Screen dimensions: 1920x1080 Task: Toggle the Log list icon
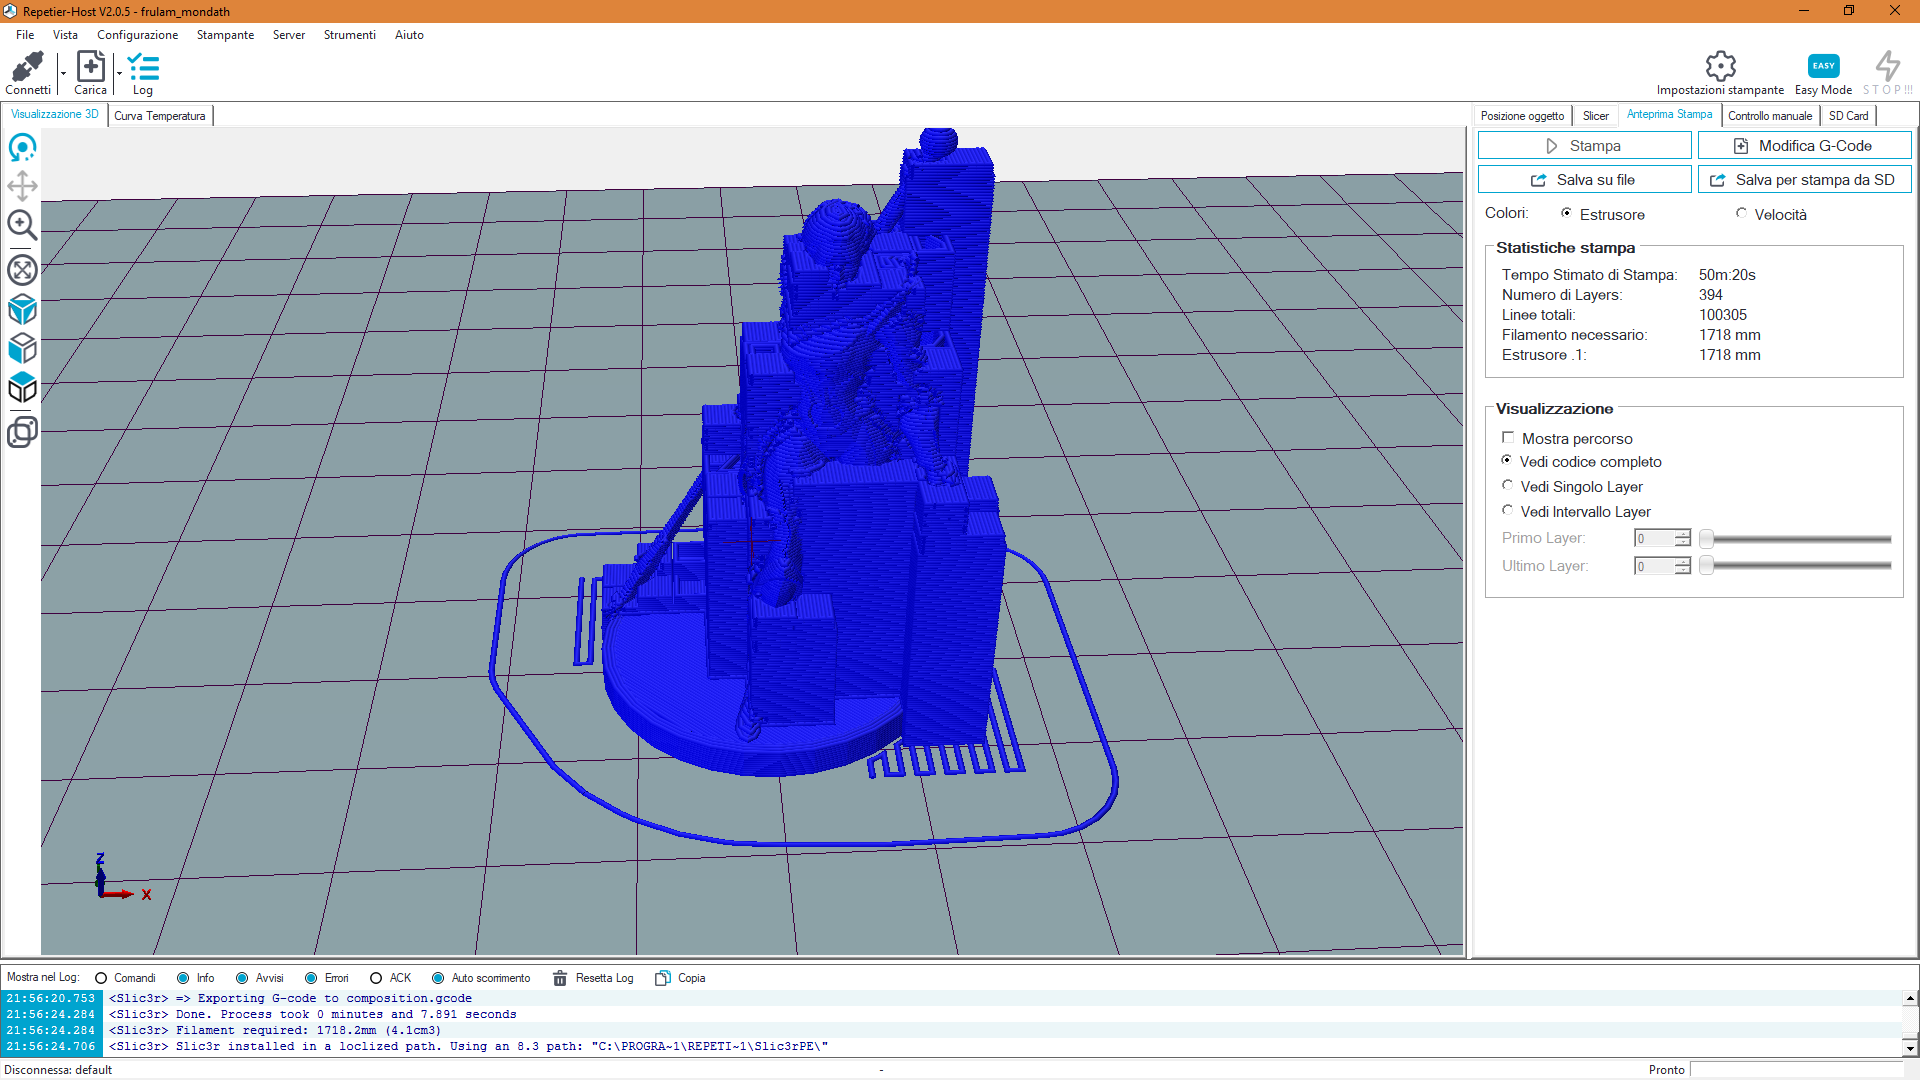click(143, 68)
